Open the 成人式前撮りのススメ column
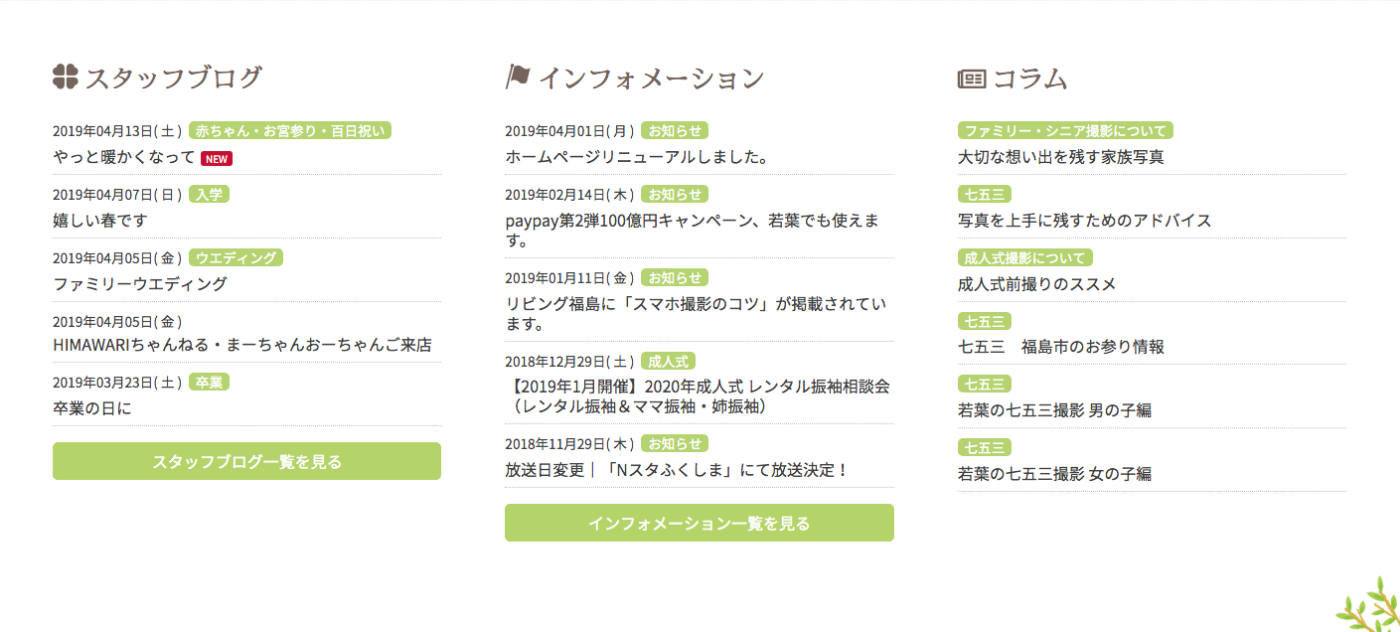Image resolution: width=1400 pixels, height=632 pixels. [x=1036, y=284]
